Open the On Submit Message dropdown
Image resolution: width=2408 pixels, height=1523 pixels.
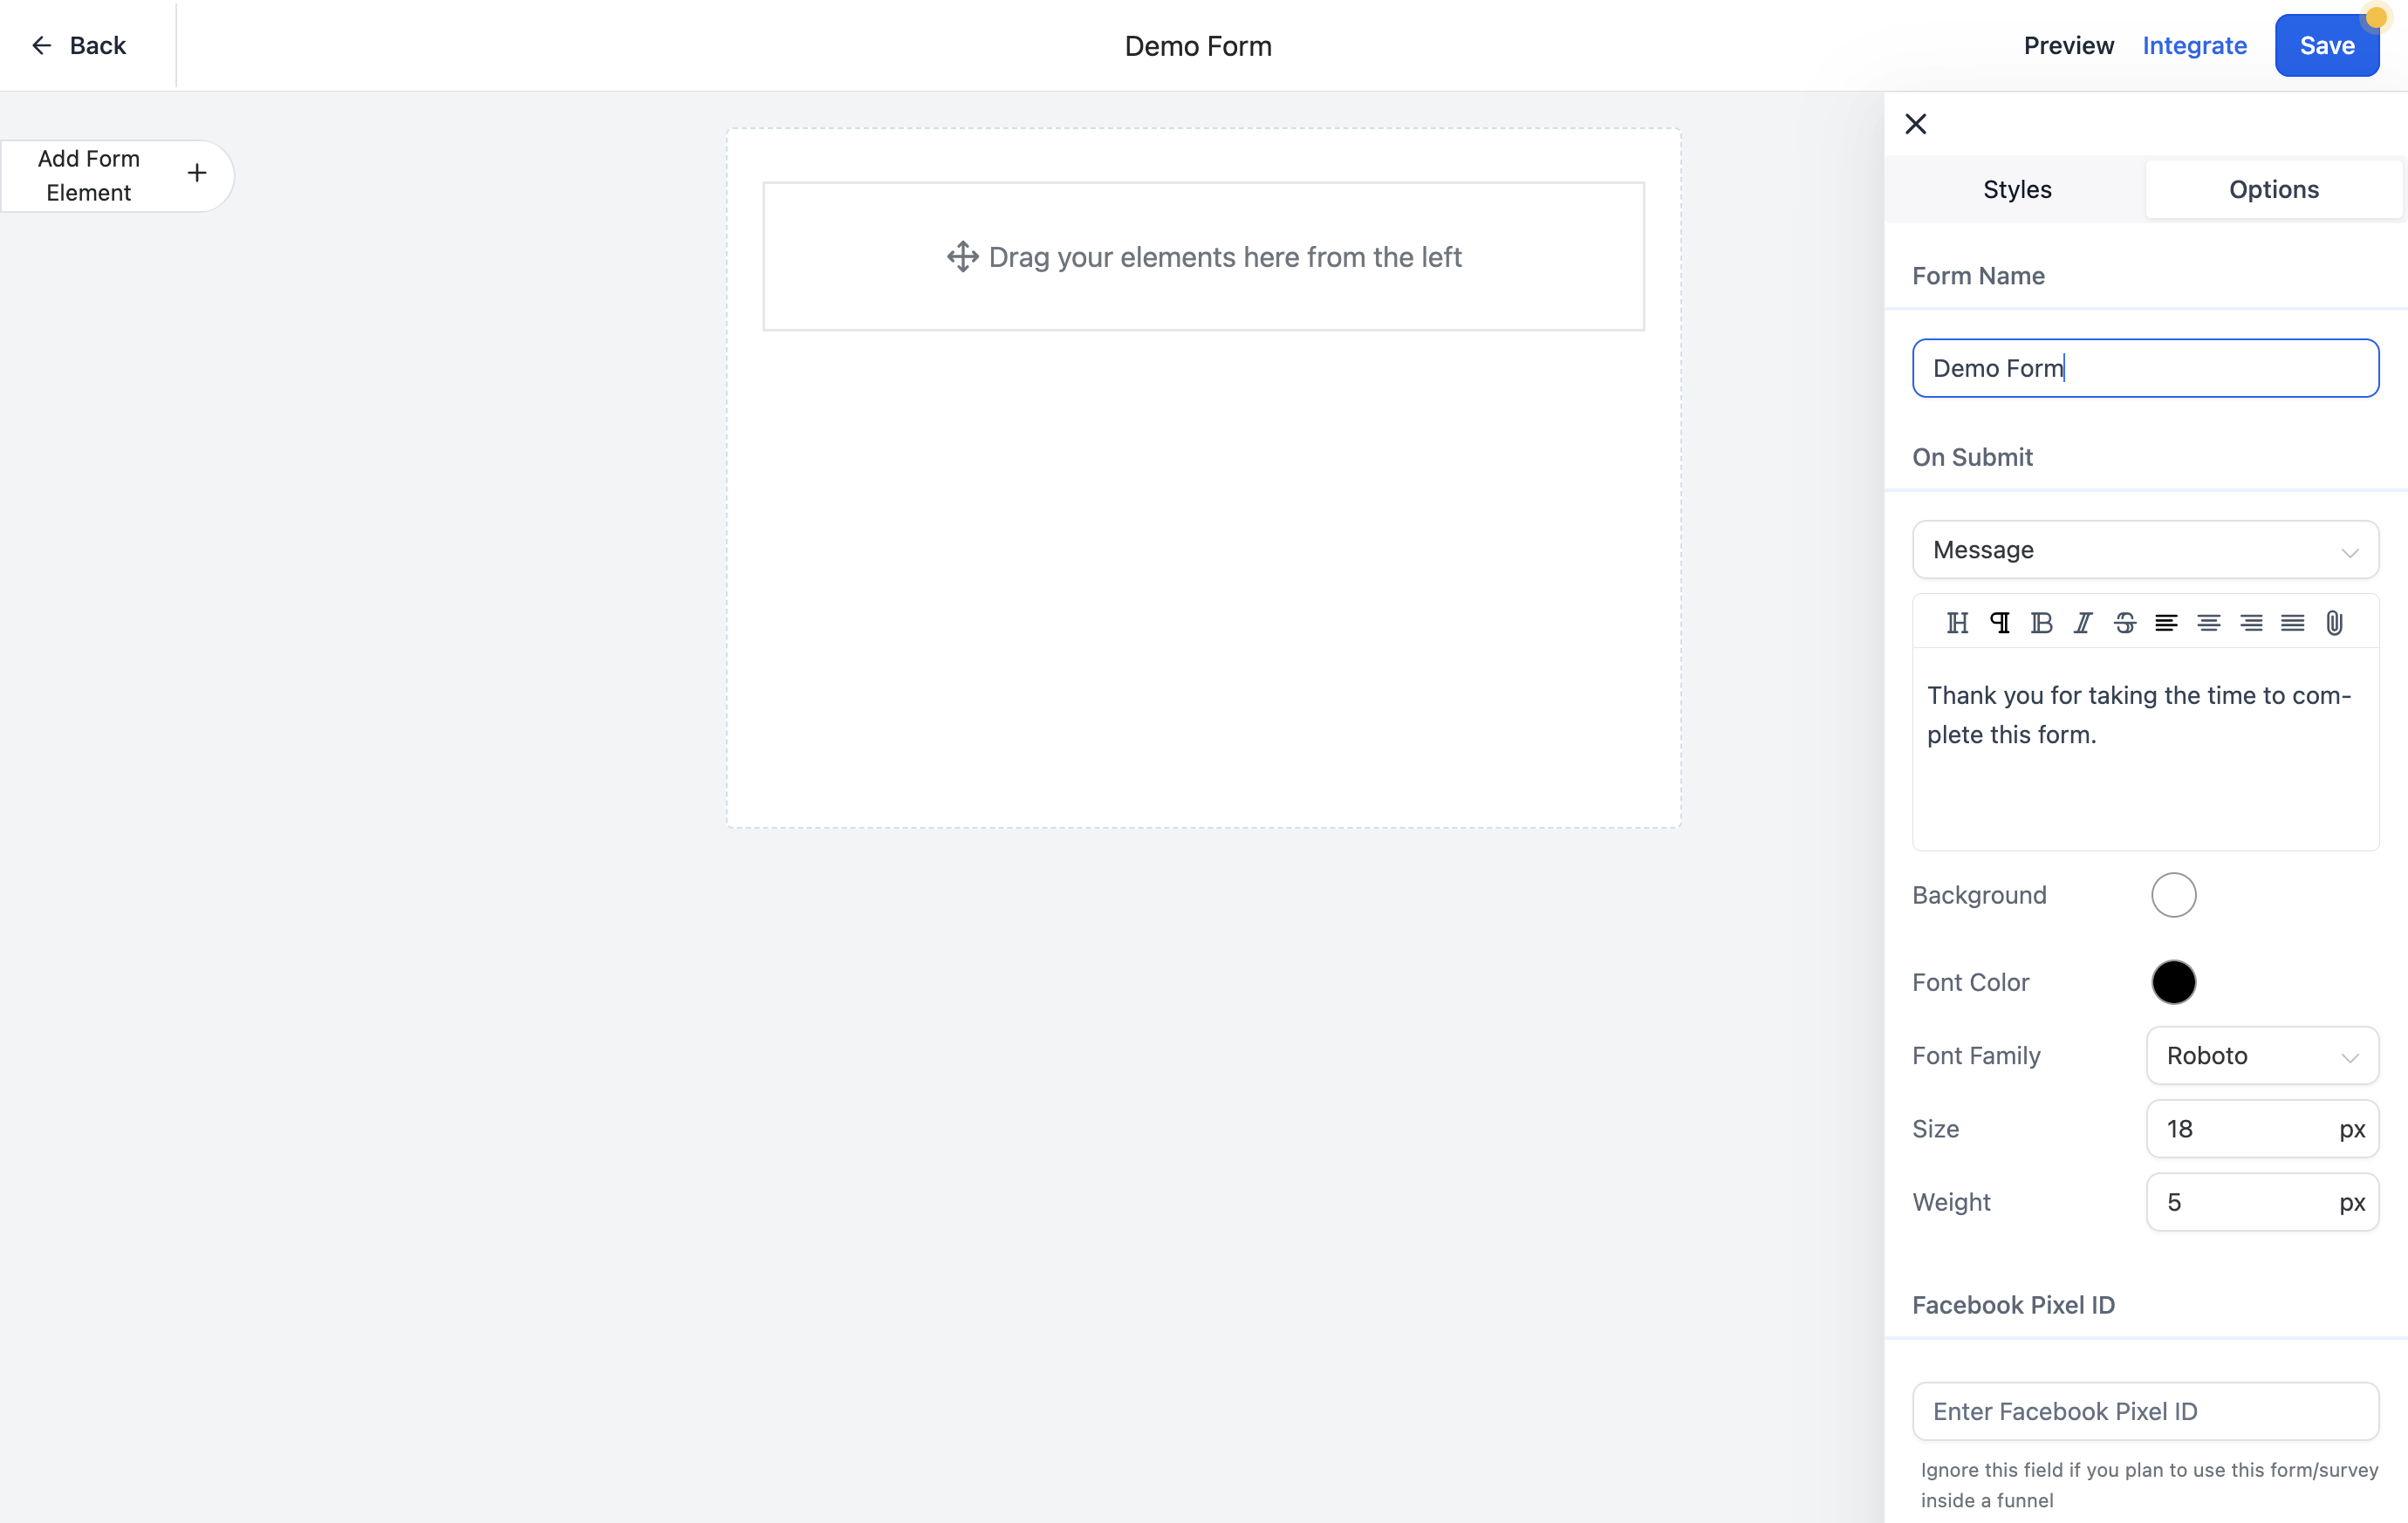[2145, 550]
